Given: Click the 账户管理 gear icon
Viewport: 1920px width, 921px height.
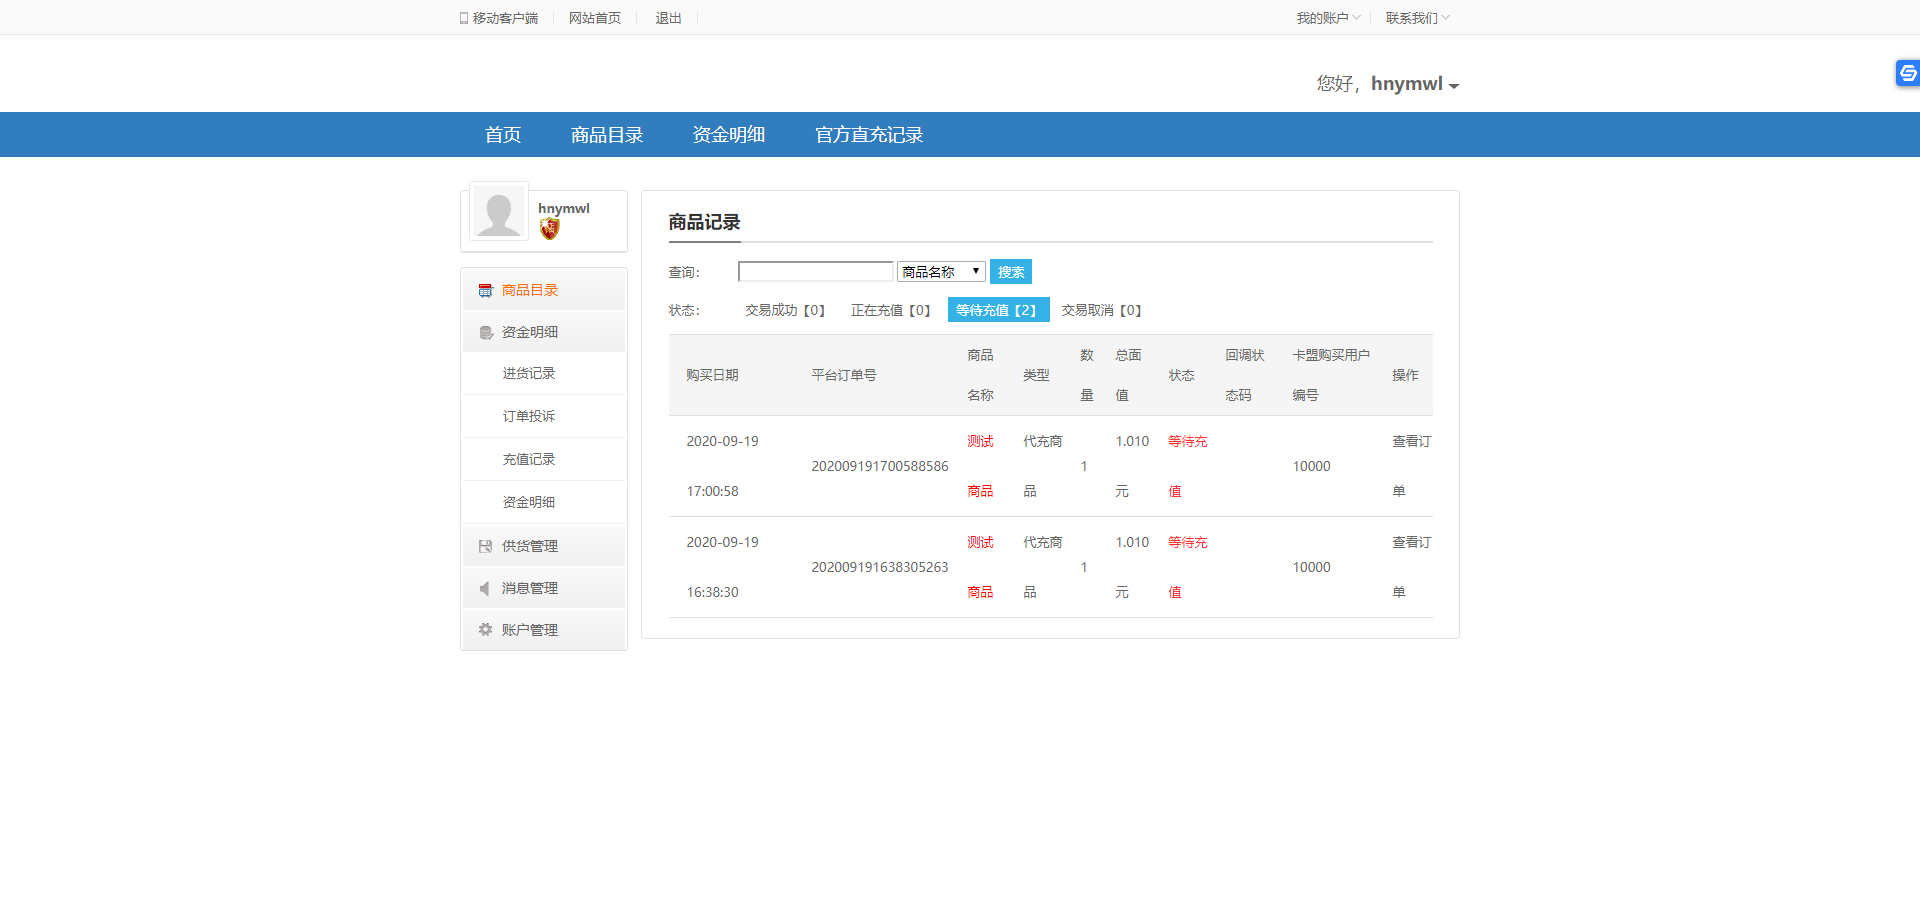Looking at the screenshot, I should [x=485, y=630].
